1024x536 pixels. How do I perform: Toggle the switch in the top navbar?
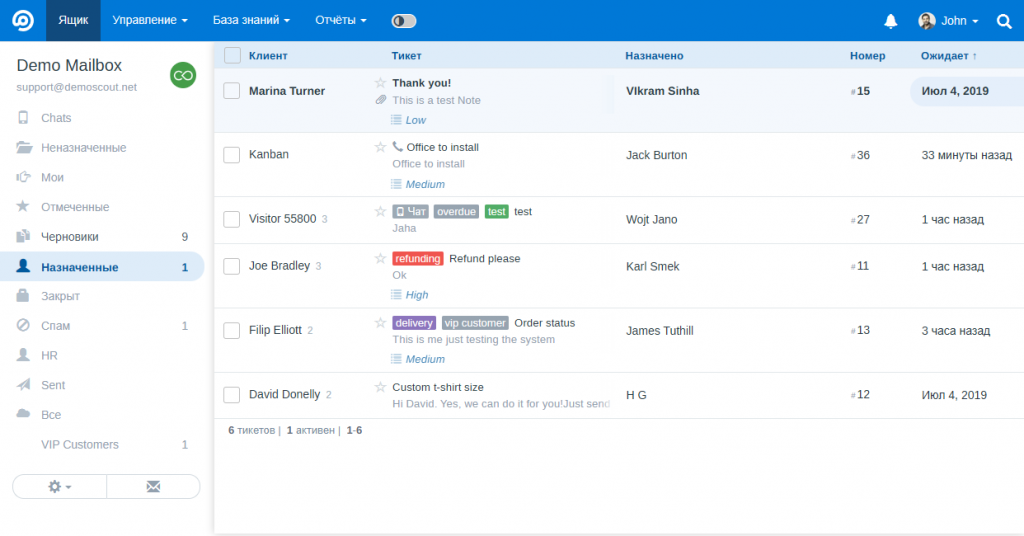point(404,21)
